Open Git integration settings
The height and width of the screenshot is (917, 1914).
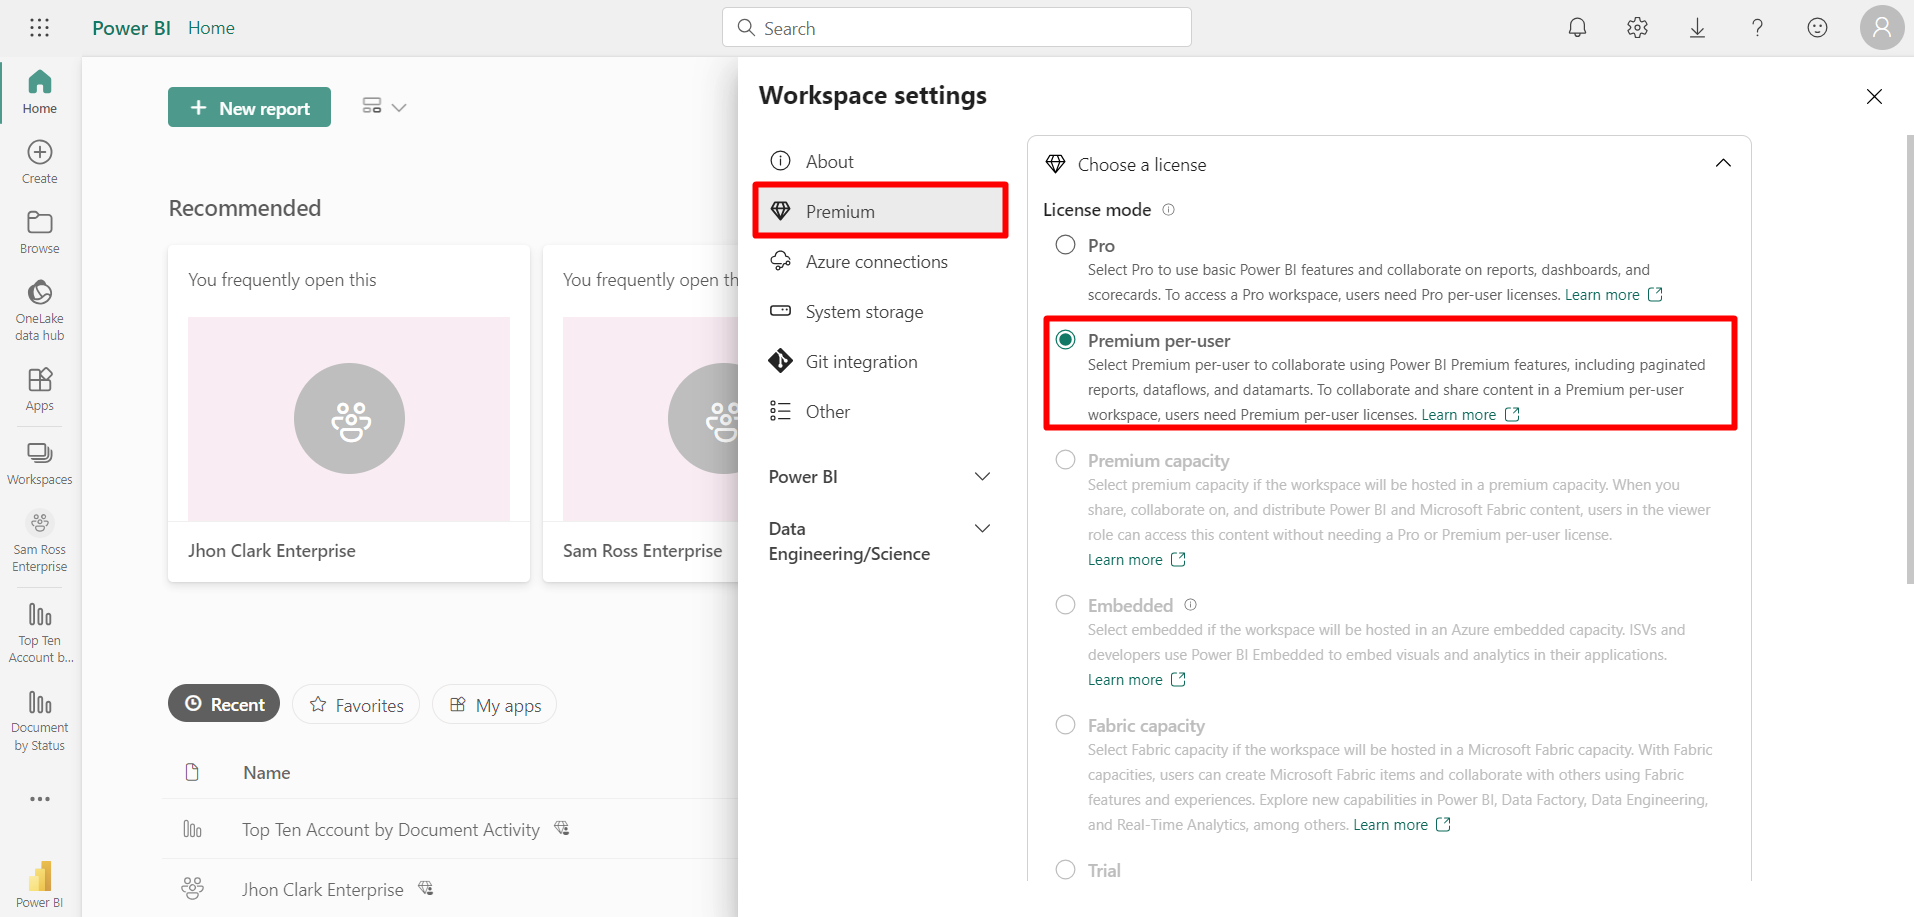[880, 361]
